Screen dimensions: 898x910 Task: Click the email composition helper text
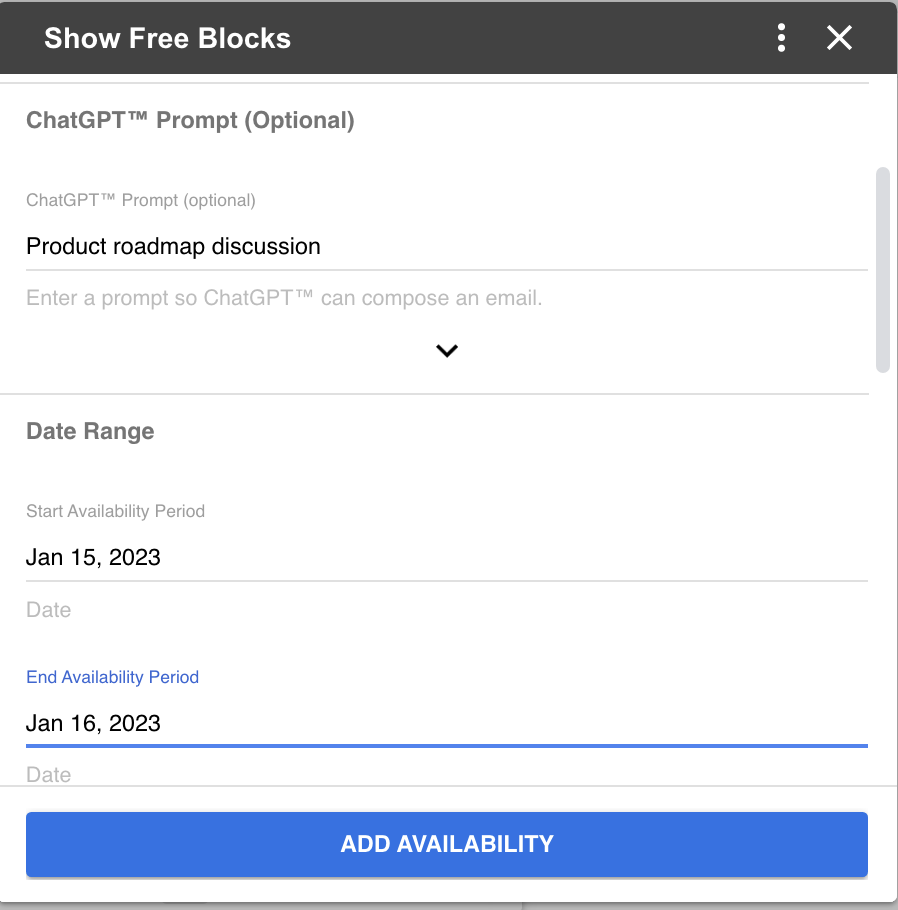(x=283, y=298)
